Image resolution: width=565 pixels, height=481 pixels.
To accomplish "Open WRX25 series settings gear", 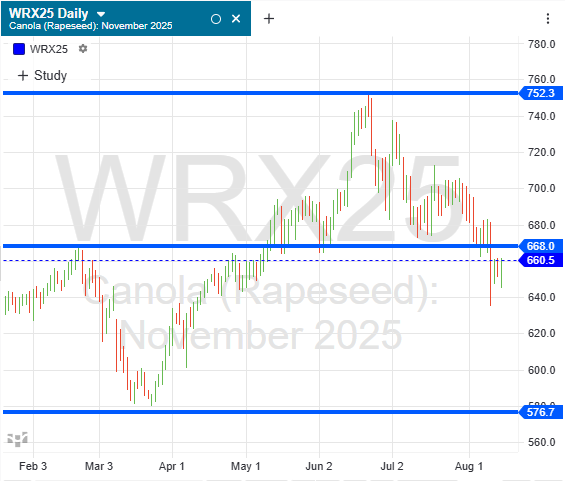I will coord(83,48).
